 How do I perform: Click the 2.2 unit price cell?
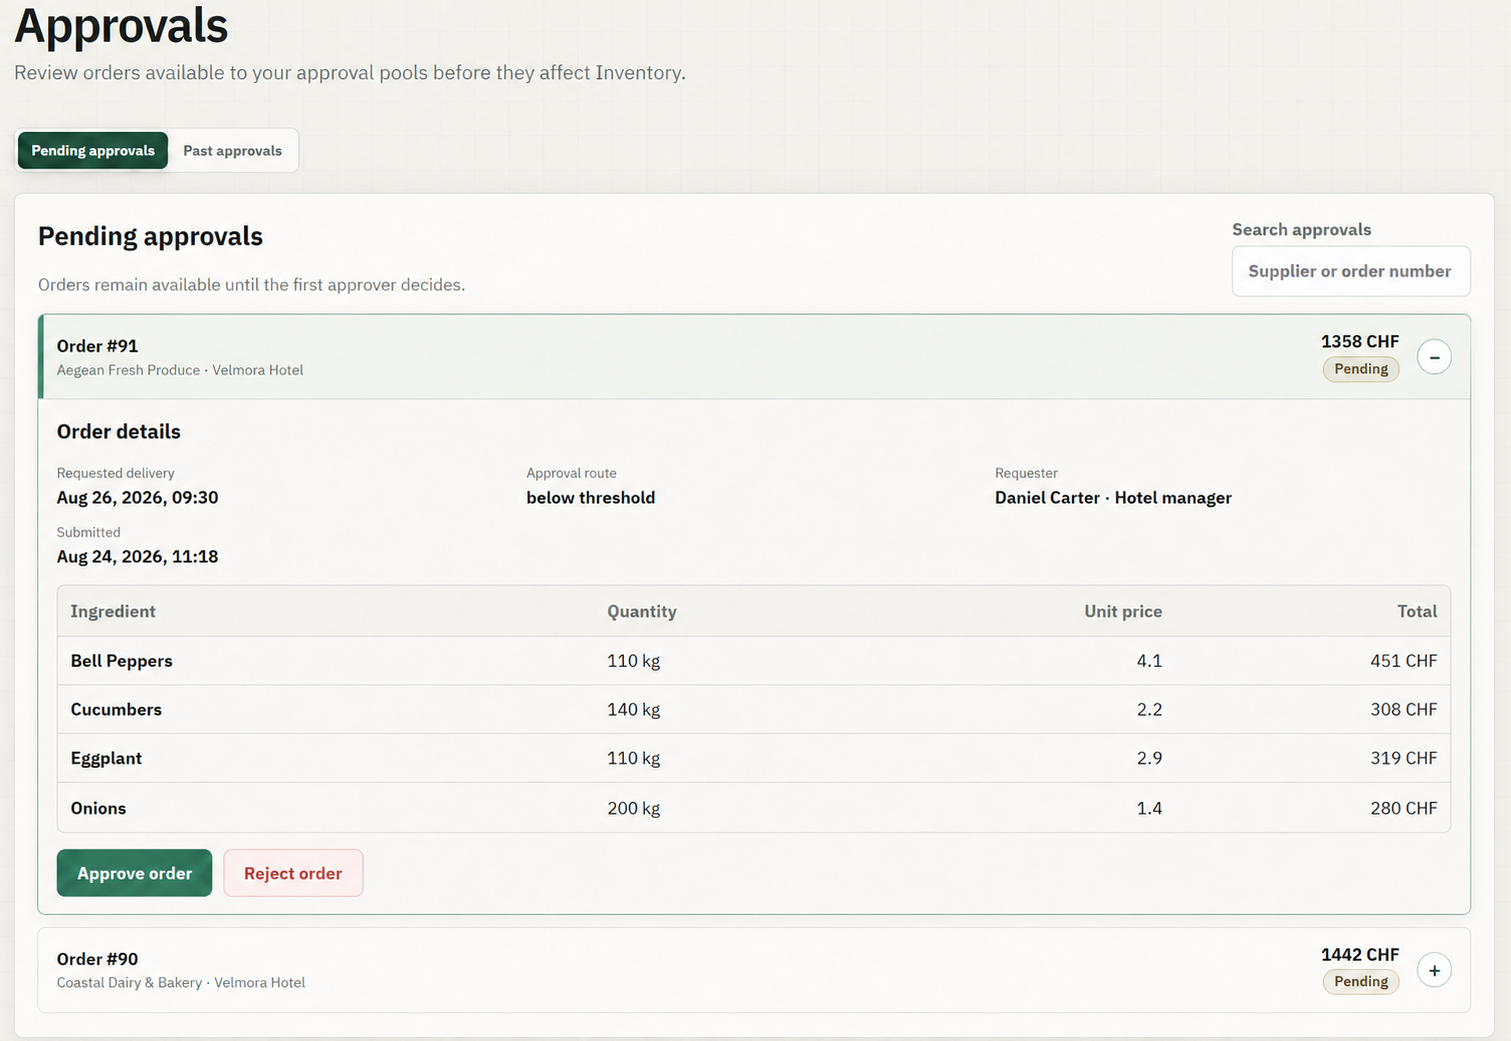[x=1149, y=710]
